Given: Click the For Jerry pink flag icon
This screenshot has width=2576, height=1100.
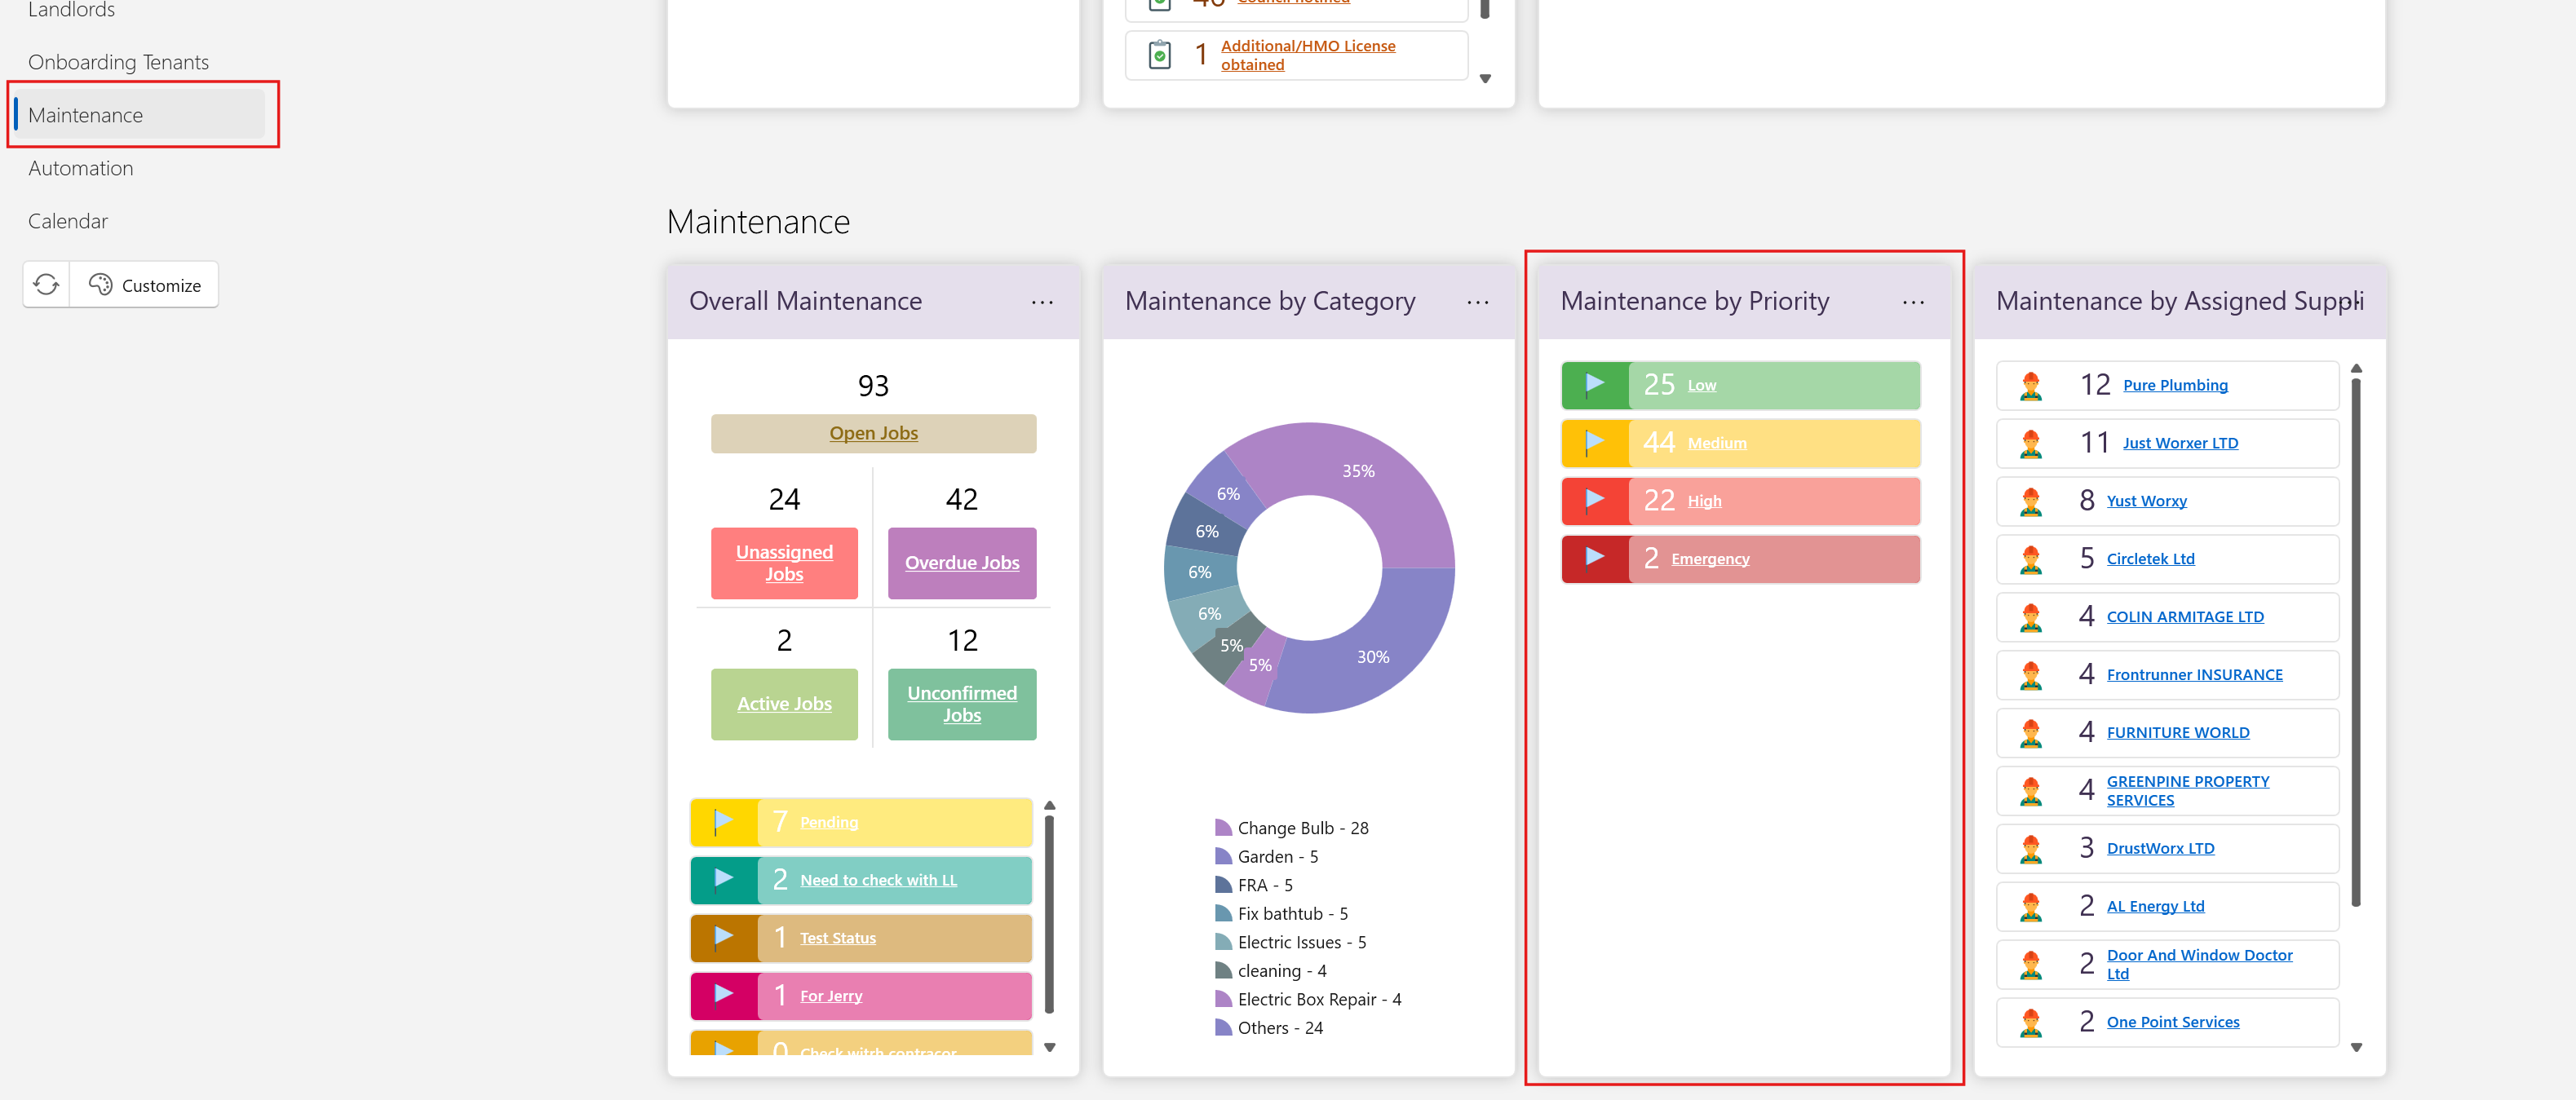Looking at the screenshot, I should pyautogui.click(x=723, y=995).
